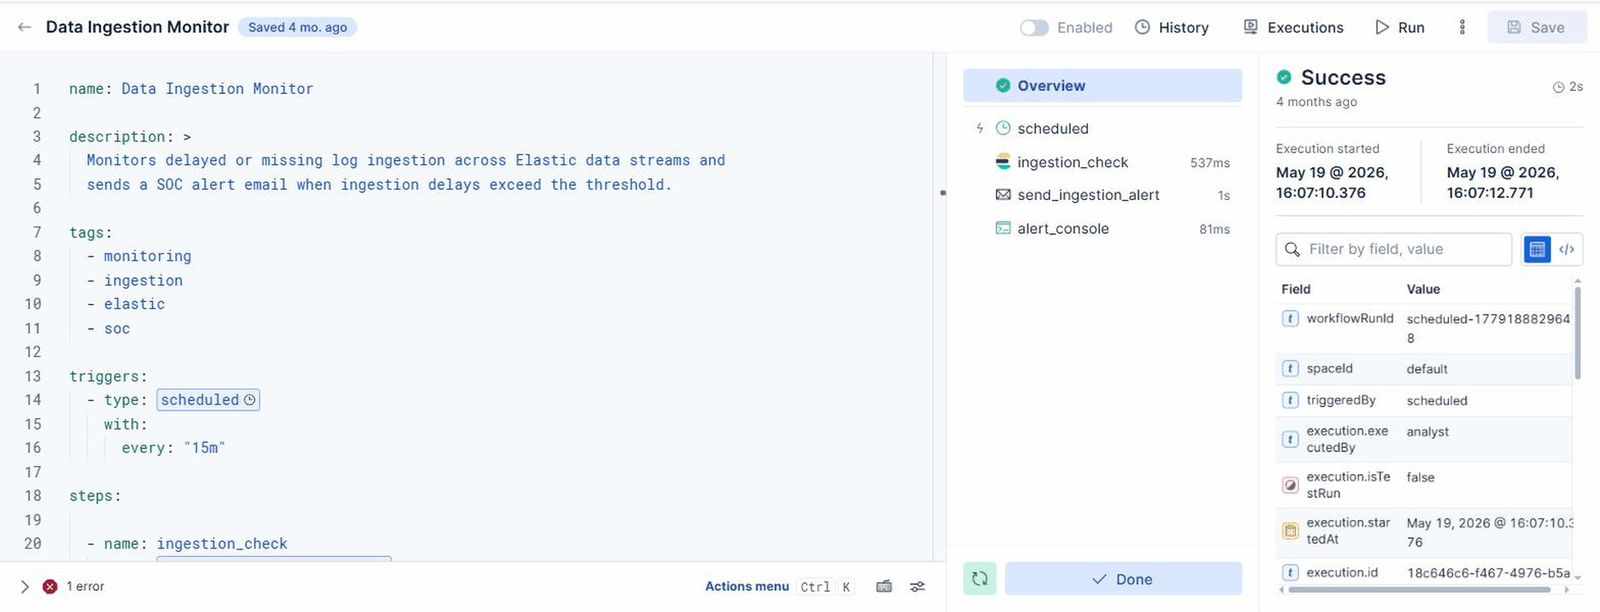
Task: Click the green refresh execution button
Action: point(980,579)
